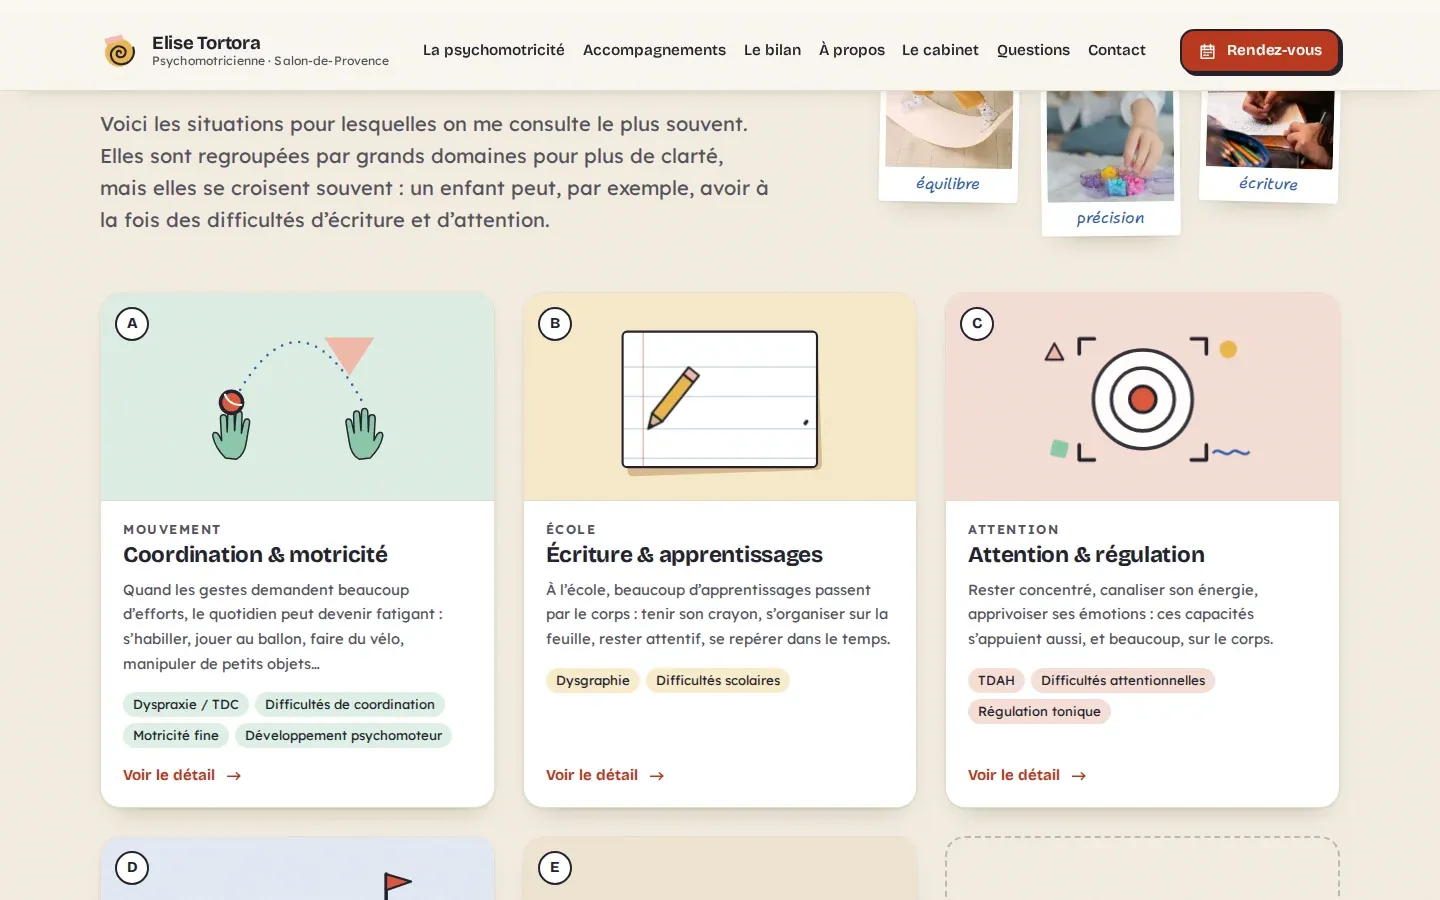Click the arrow icon next to Écriture's Voir le détail
This screenshot has height=900, width=1440.
click(657, 776)
